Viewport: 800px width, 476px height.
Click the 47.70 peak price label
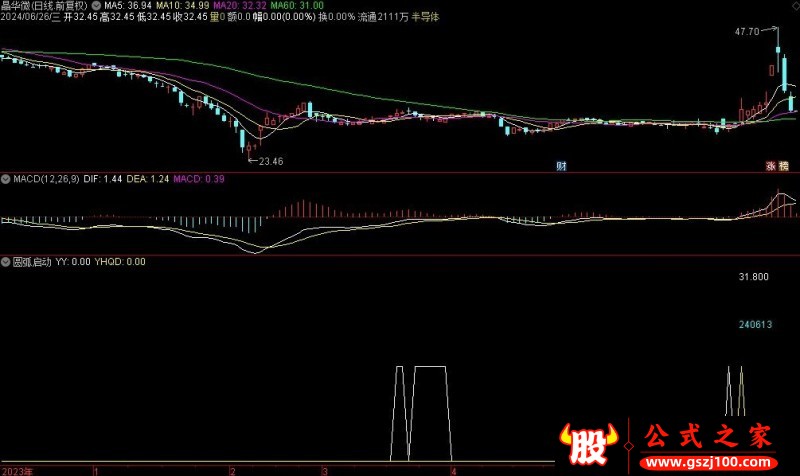point(747,32)
